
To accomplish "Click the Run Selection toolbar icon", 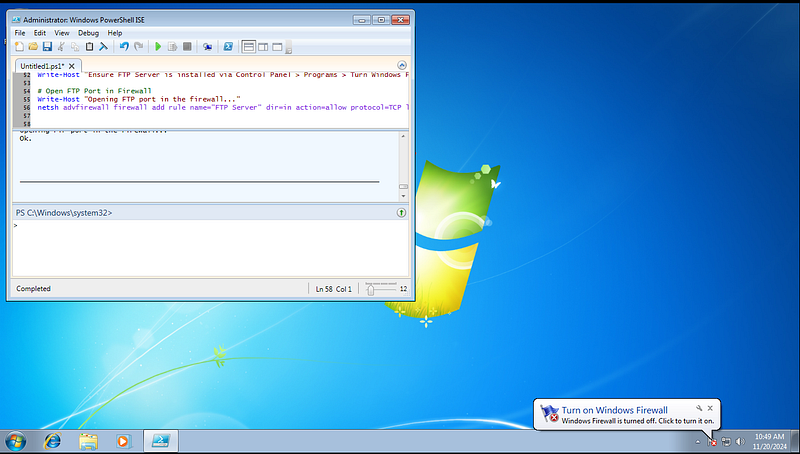I will 172,47.
